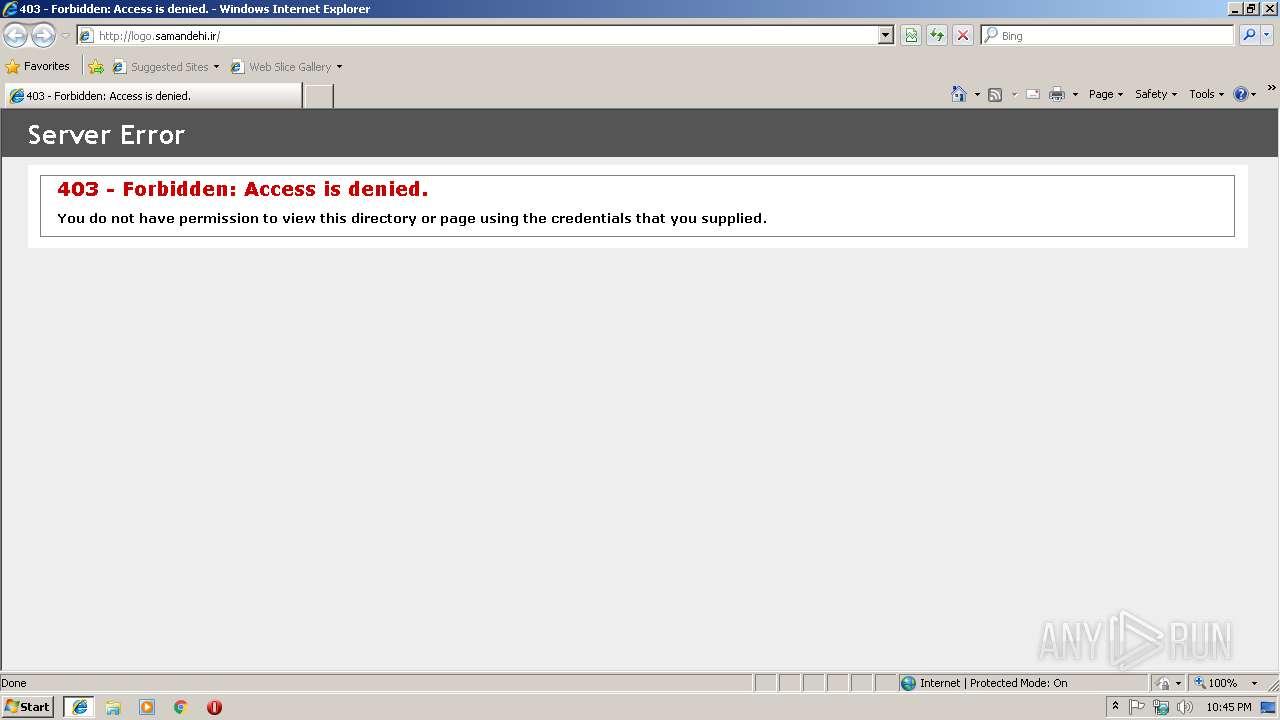This screenshot has height=720, width=1280.
Task: Click the '403 - Forbidden: Access is denied.' heading
Action: pos(242,189)
